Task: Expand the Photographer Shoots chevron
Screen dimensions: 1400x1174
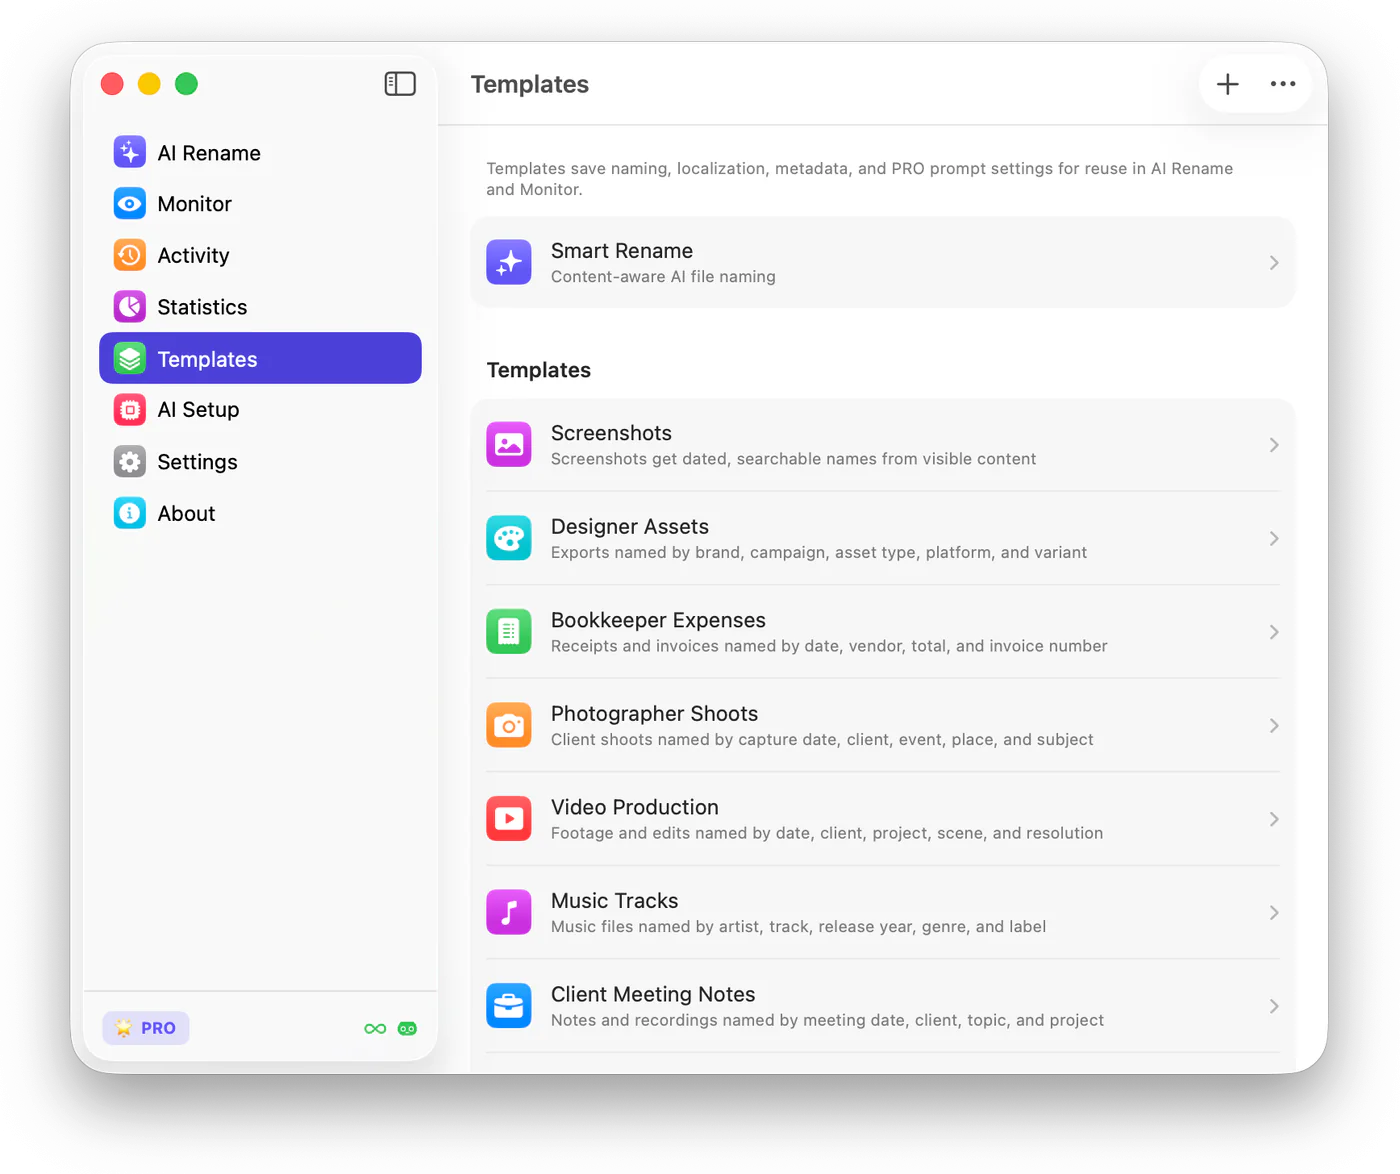Action: [1274, 726]
